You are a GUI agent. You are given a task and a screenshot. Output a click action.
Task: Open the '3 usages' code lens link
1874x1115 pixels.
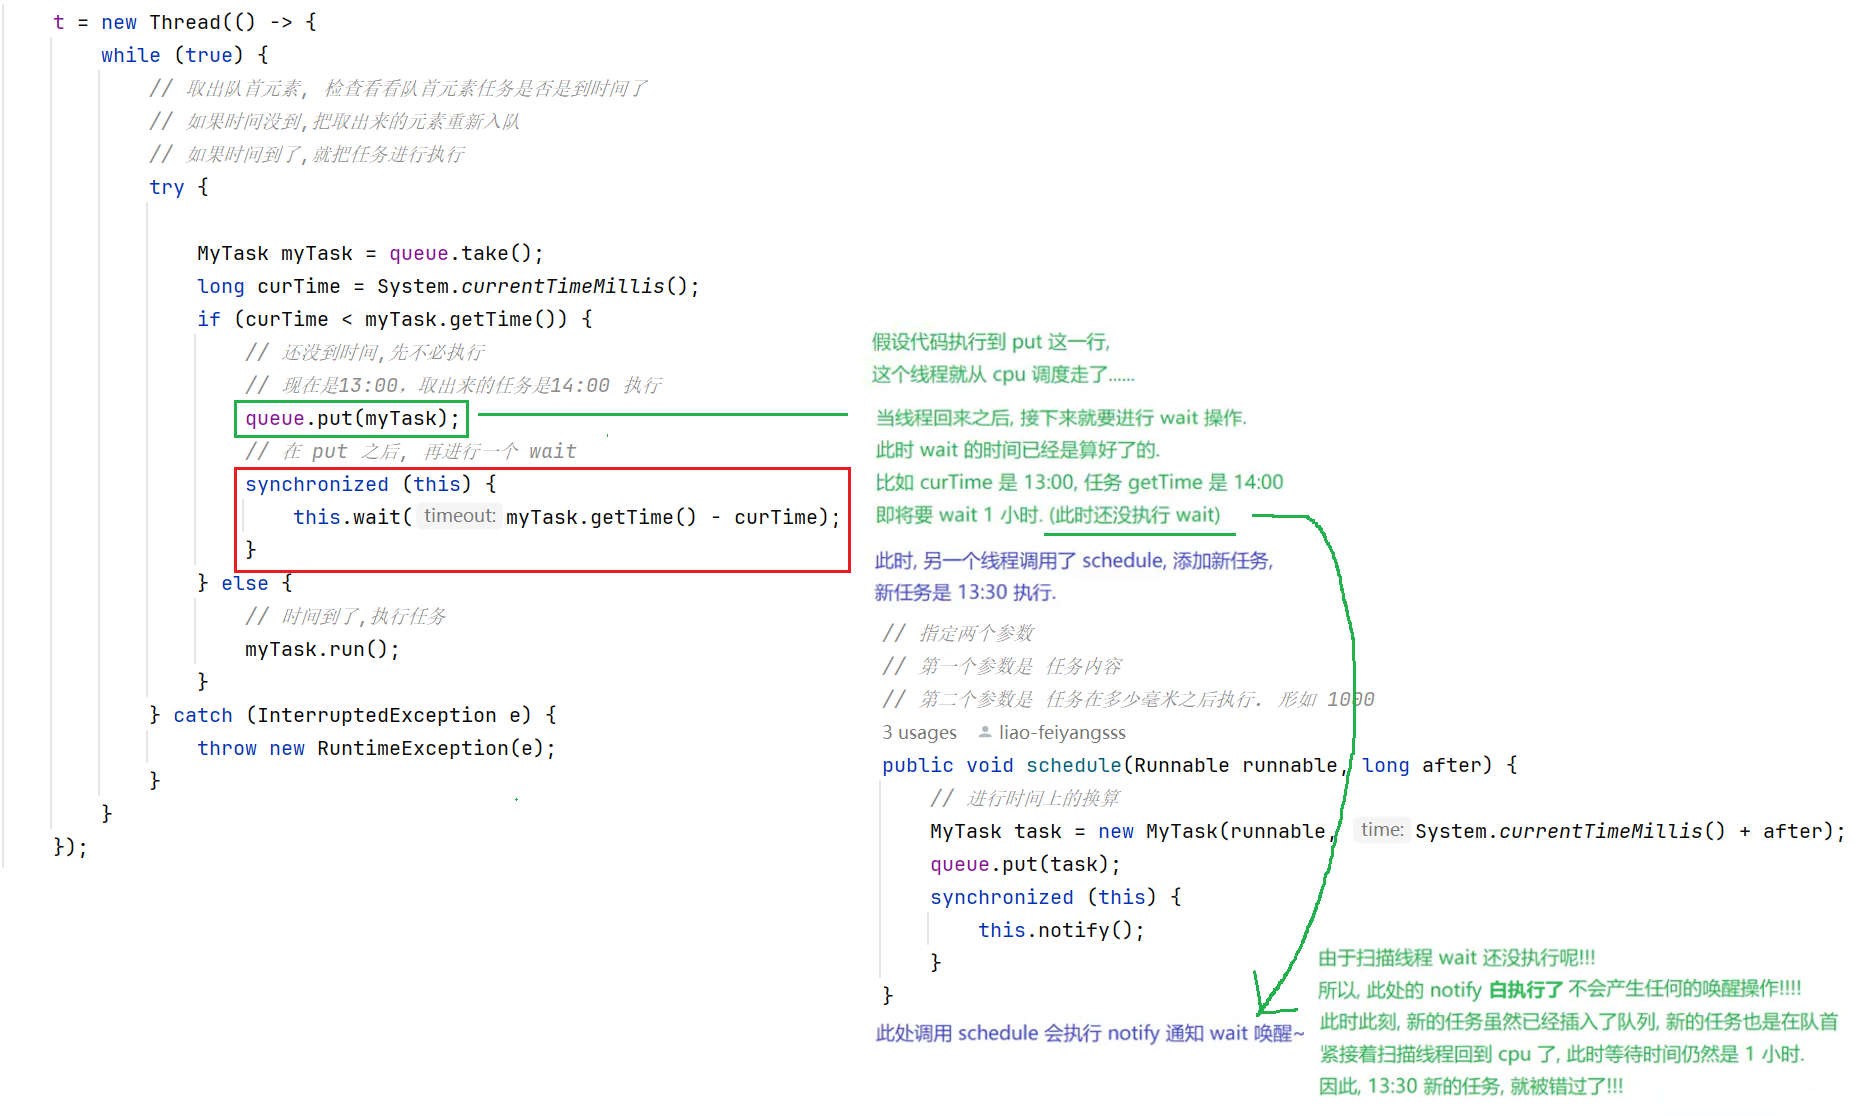click(919, 733)
